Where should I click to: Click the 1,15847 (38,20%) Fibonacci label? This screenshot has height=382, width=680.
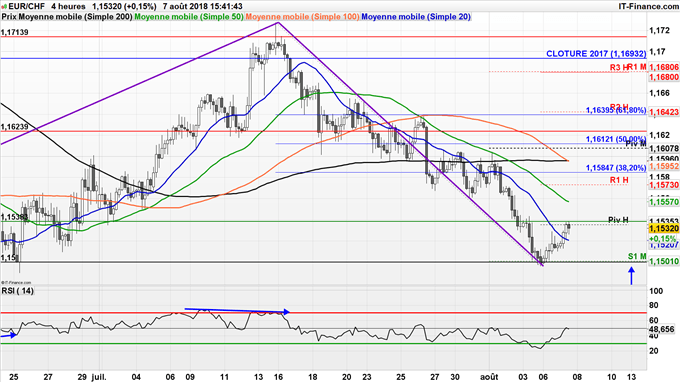[x=616, y=168]
